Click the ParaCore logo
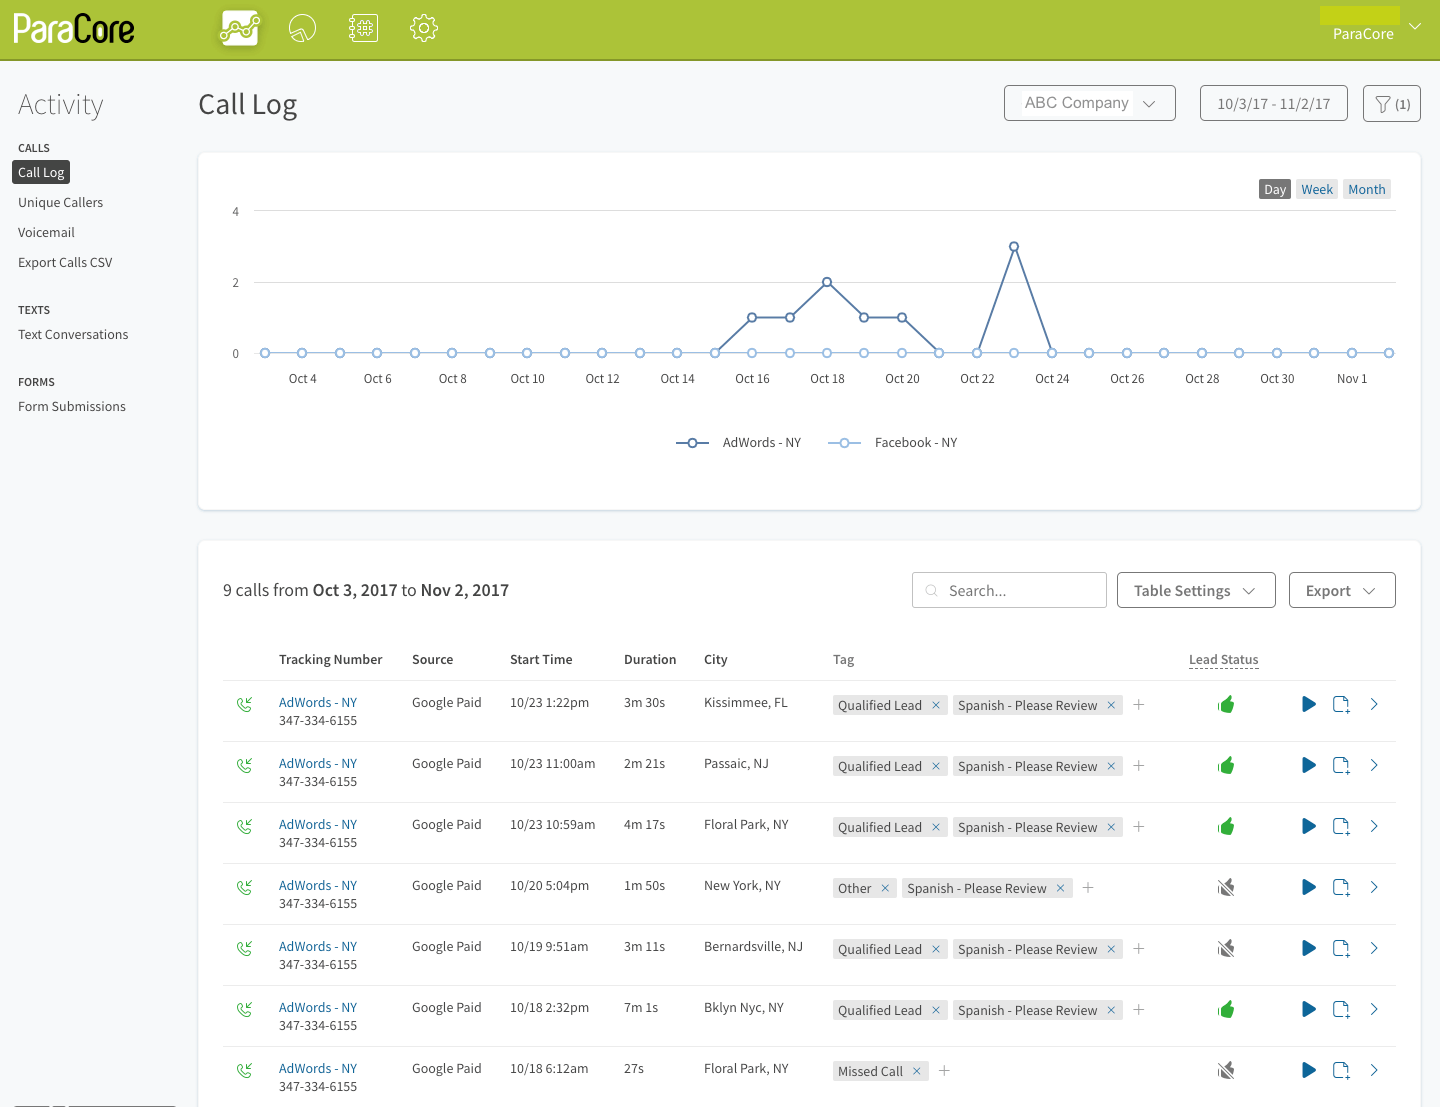Image resolution: width=1440 pixels, height=1107 pixels. 74,29
